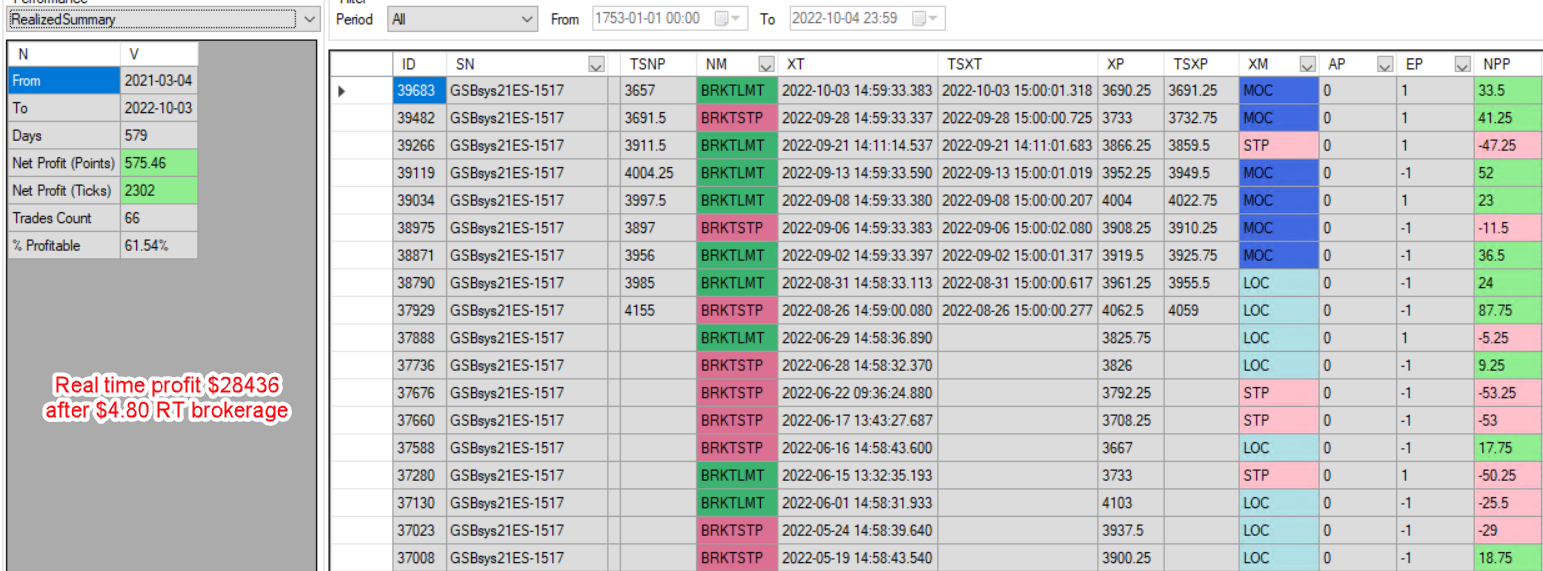Open the From date calendar picker
Image resolution: width=1543 pixels, height=571 pixels.
click(729, 19)
